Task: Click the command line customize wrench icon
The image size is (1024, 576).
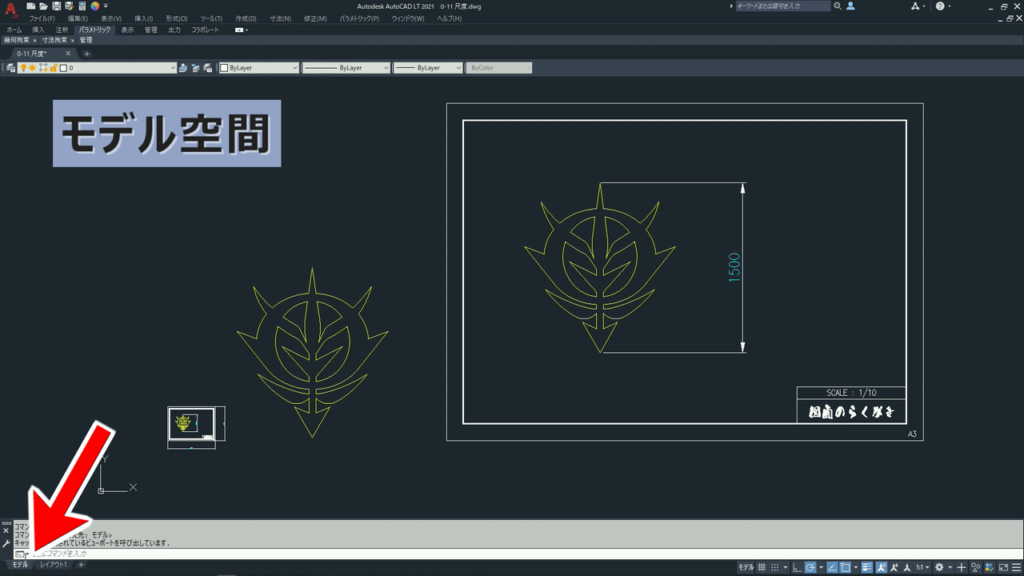Action: pyautogui.click(x=6, y=543)
